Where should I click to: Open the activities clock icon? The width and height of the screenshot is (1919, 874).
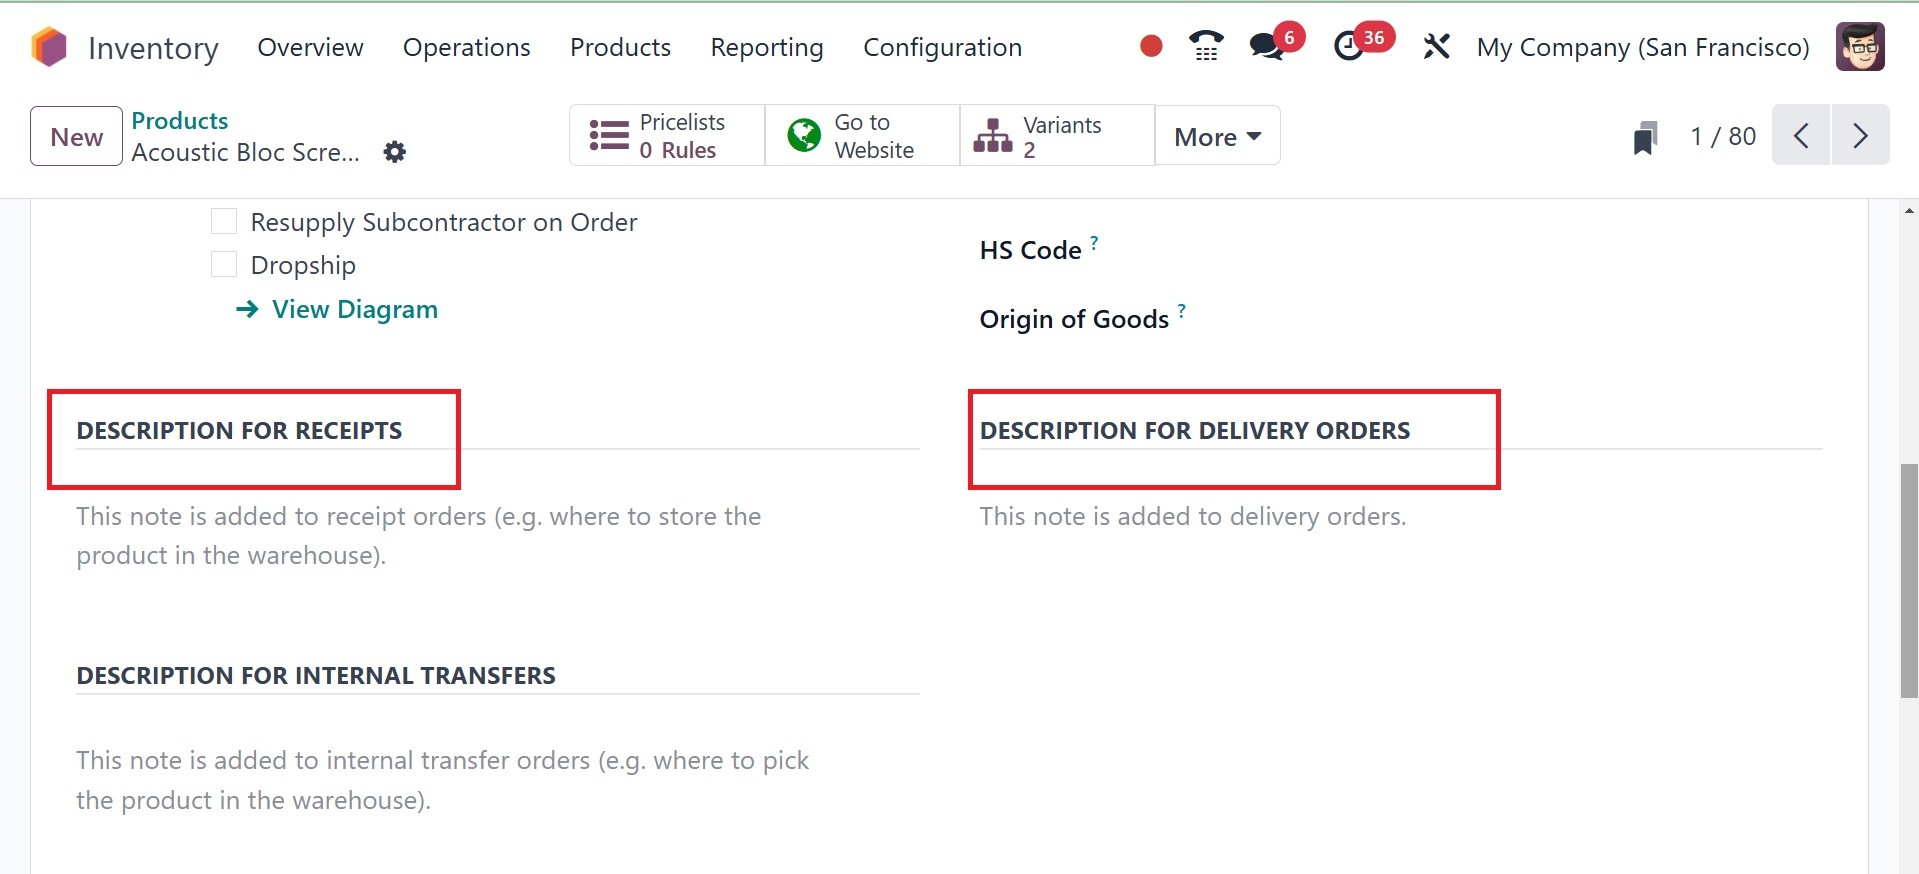[1349, 46]
